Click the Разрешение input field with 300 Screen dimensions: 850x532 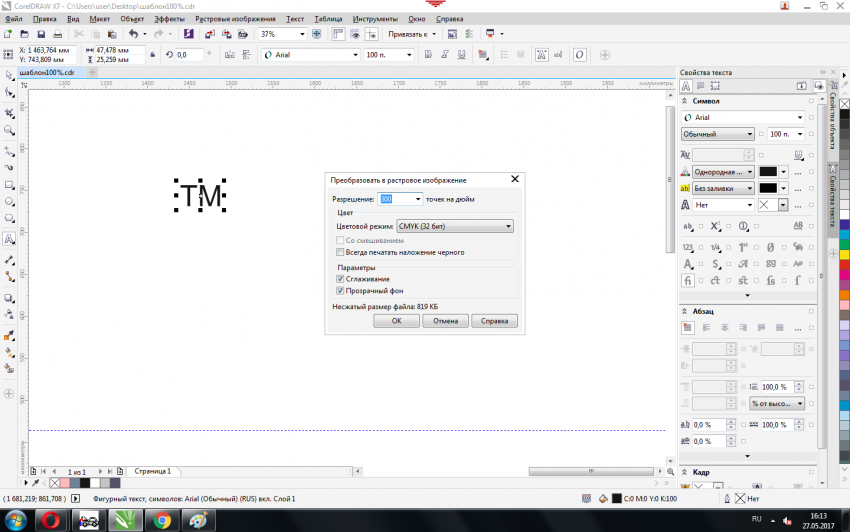tap(394, 199)
